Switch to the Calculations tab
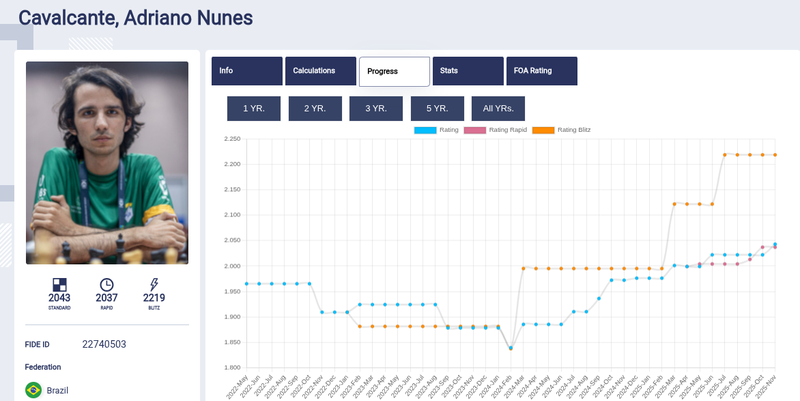 coord(320,71)
